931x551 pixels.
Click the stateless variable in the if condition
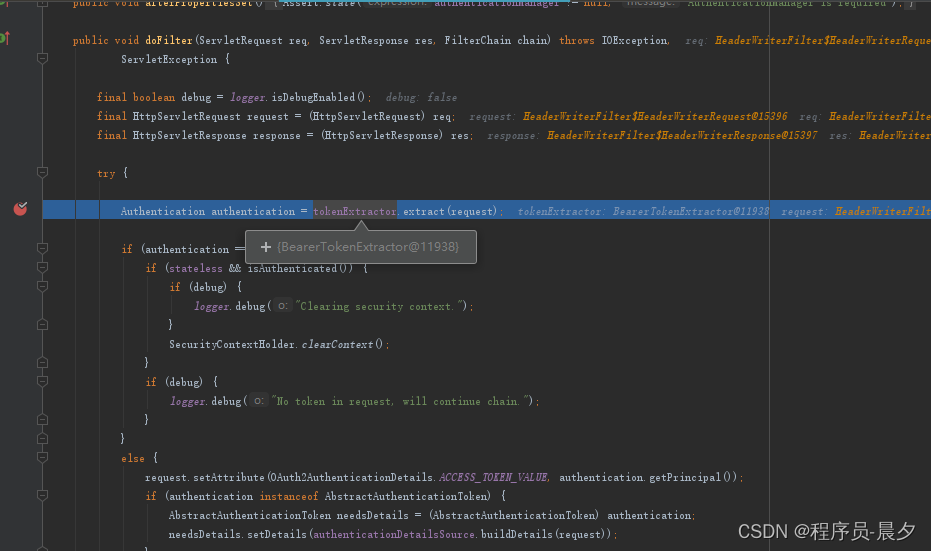[195, 268]
